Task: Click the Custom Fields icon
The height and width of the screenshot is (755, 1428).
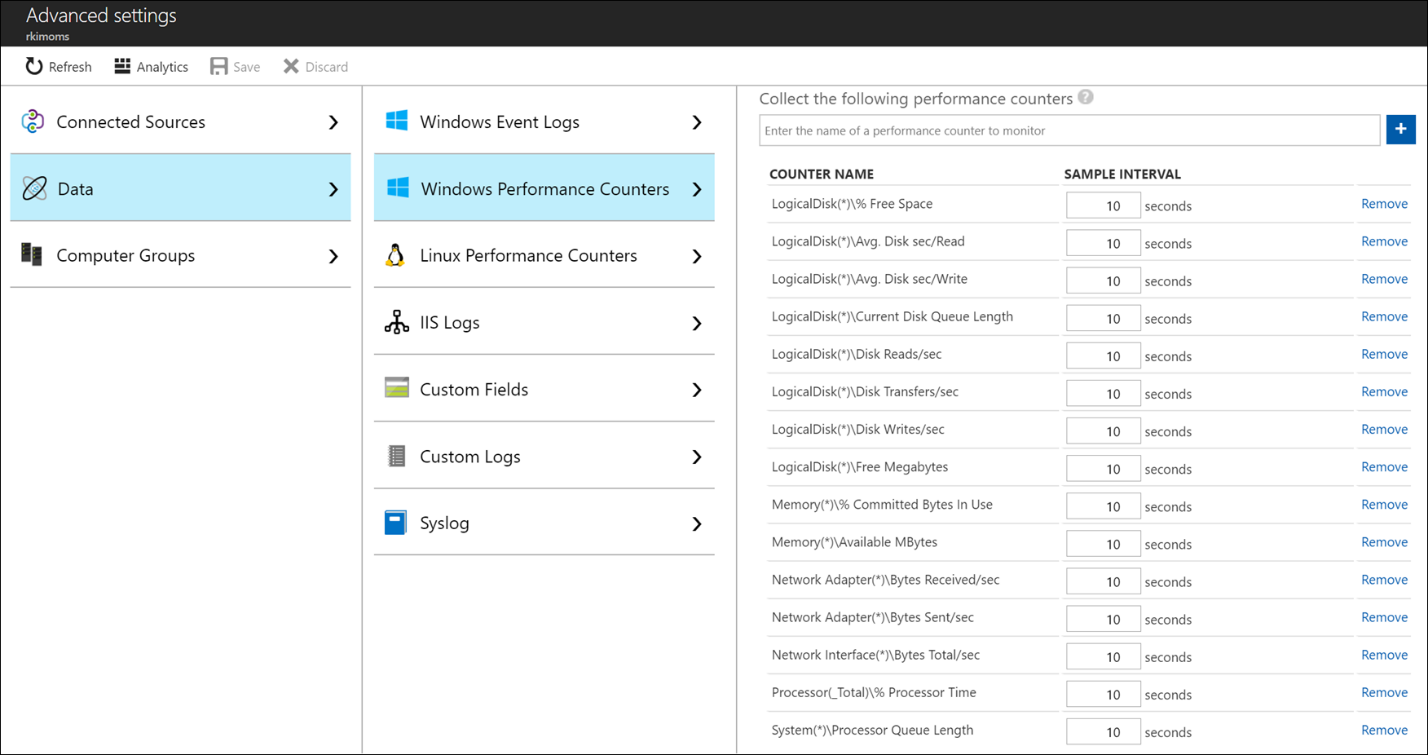Action: (x=394, y=389)
